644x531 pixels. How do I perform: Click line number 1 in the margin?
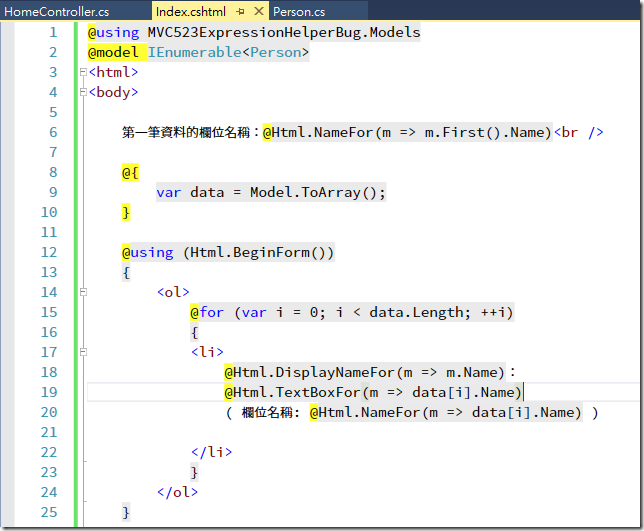click(53, 32)
